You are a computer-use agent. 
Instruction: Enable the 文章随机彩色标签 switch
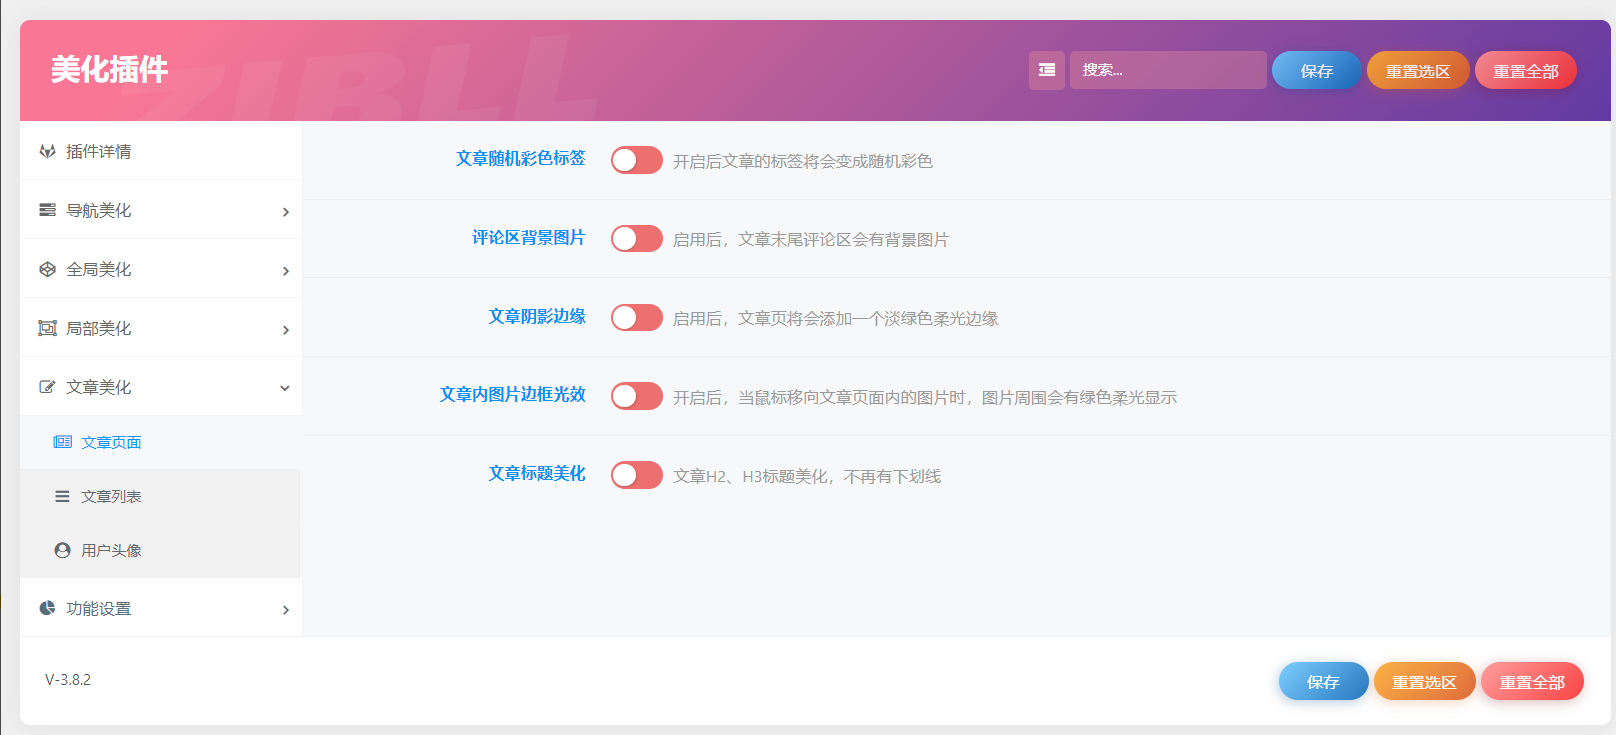[x=636, y=160]
